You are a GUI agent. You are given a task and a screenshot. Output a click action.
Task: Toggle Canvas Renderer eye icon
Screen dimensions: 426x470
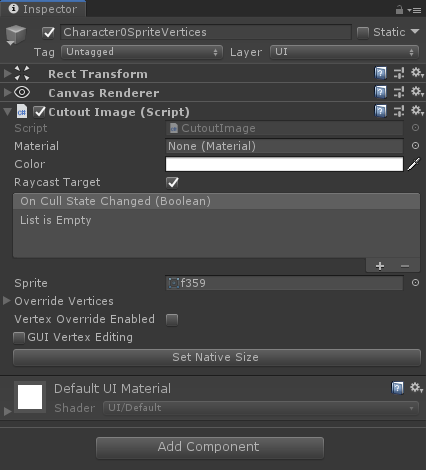(x=22, y=92)
